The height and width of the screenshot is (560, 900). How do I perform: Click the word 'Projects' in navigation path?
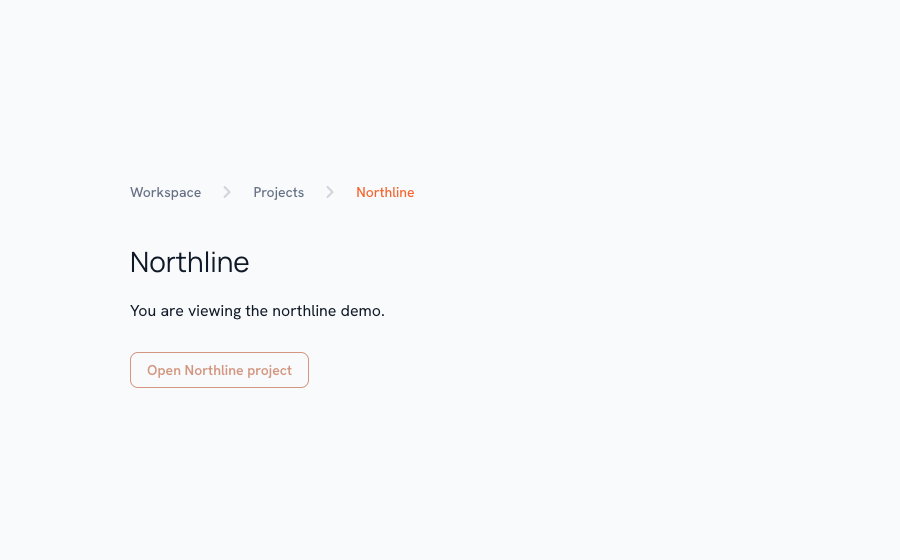click(278, 192)
